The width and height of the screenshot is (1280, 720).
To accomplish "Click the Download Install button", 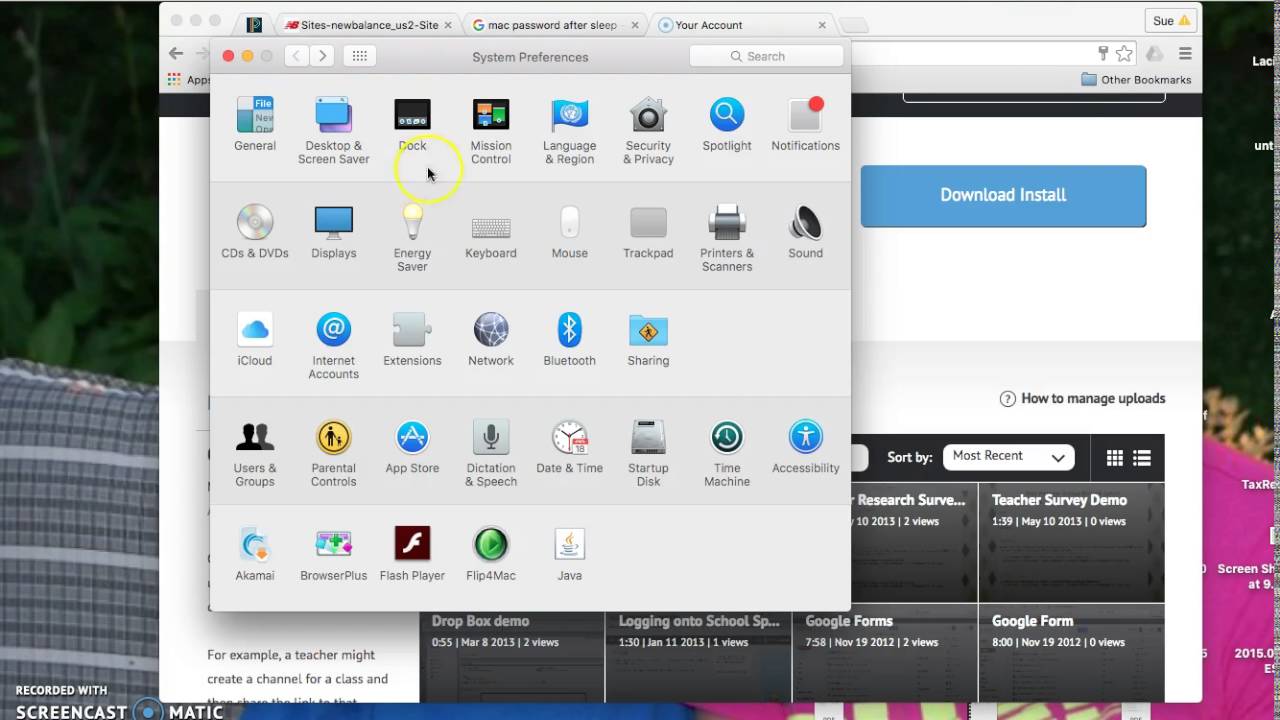I will click(x=1003, y=196).
